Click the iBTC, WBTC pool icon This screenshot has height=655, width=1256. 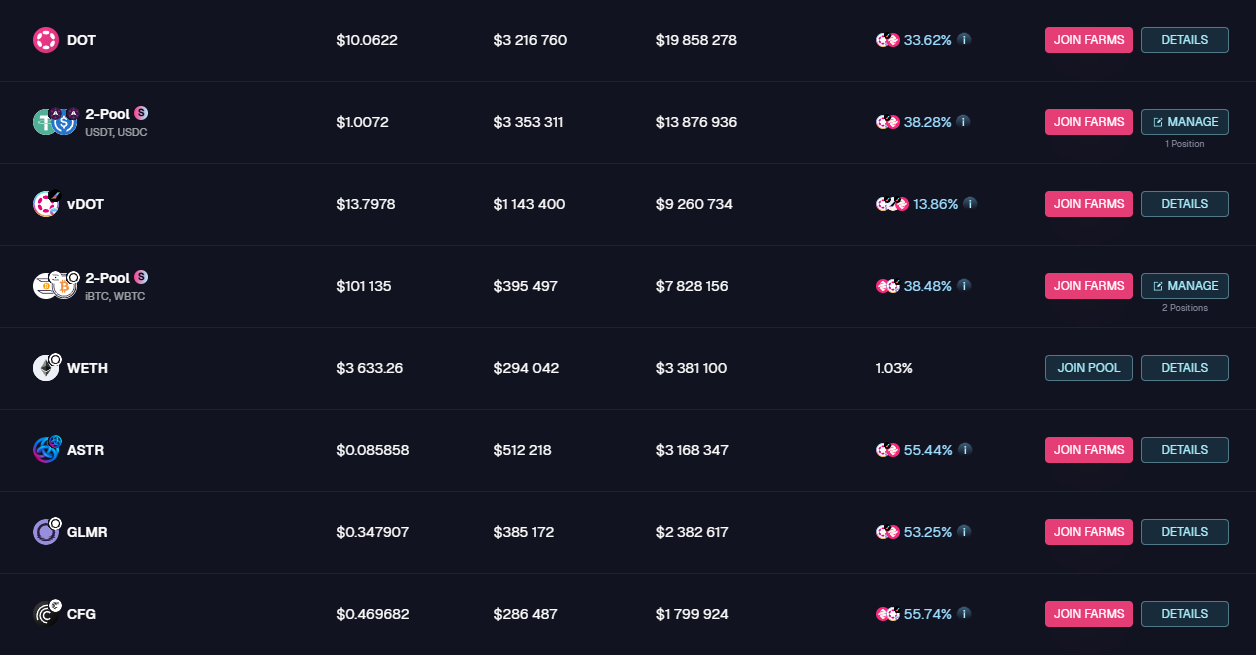[56, 286]
